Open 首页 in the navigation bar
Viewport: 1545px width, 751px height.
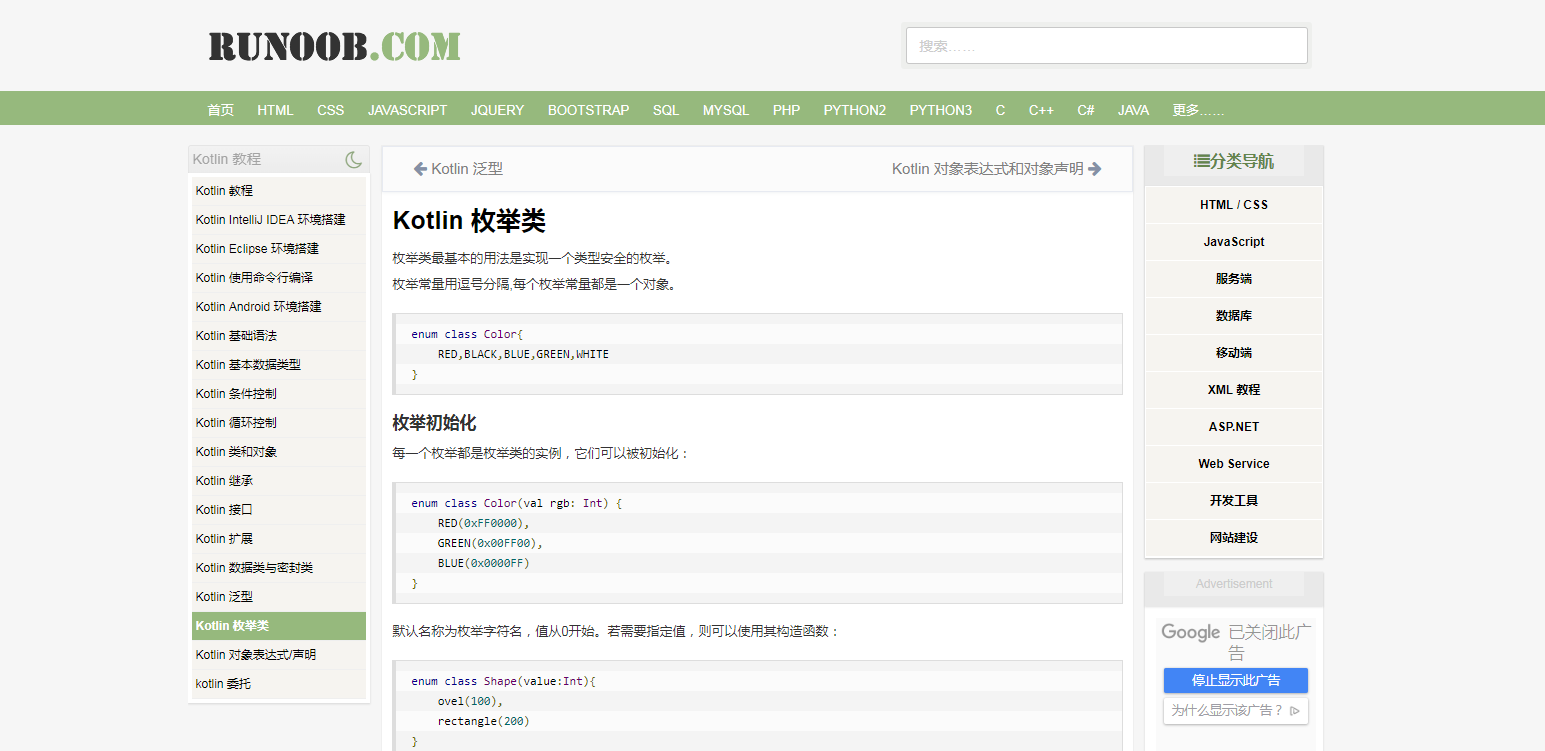(x=221, y=110)
